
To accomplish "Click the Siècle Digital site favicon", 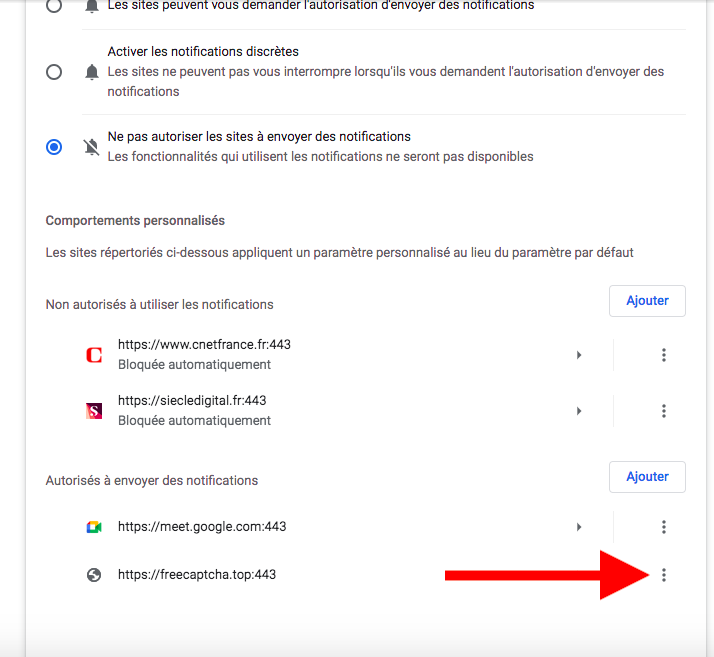I will coord(94,411).
